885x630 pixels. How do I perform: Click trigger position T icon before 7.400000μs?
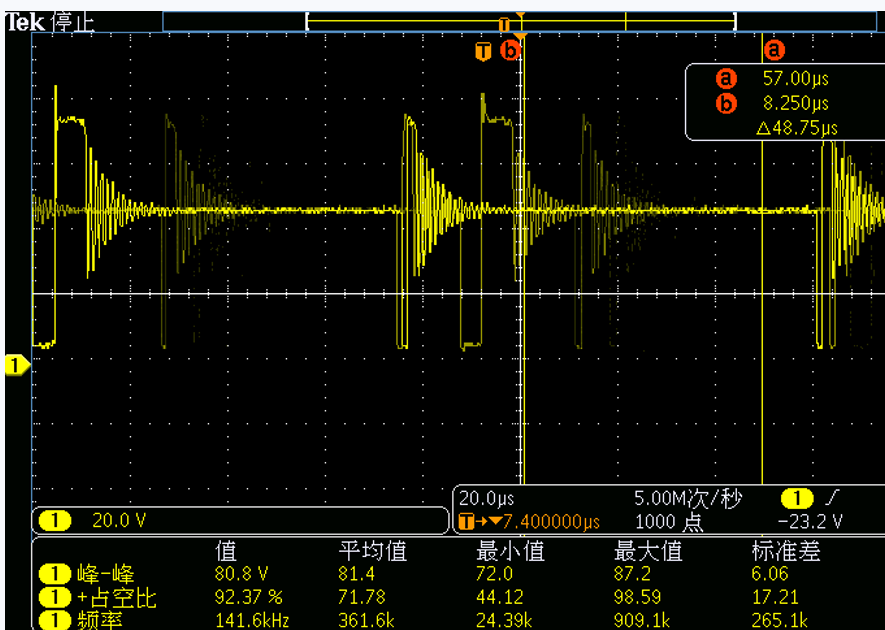466,521
